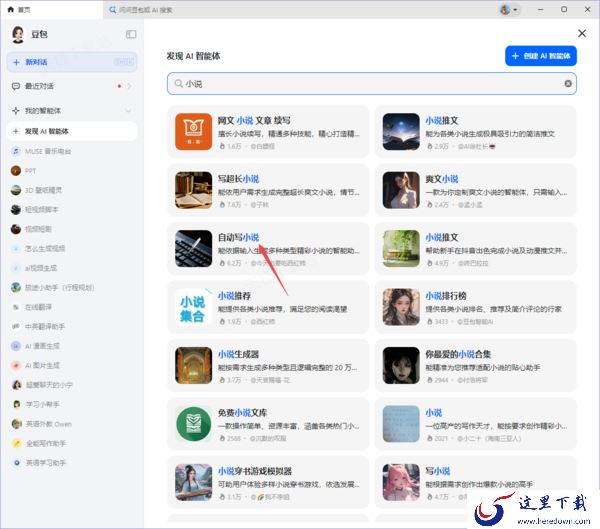Image resolution: width=600 pixels, height=529 pixels.
Task: Open the 你最爱的小说合集 agent card
Action: click(x=476, y=366)
